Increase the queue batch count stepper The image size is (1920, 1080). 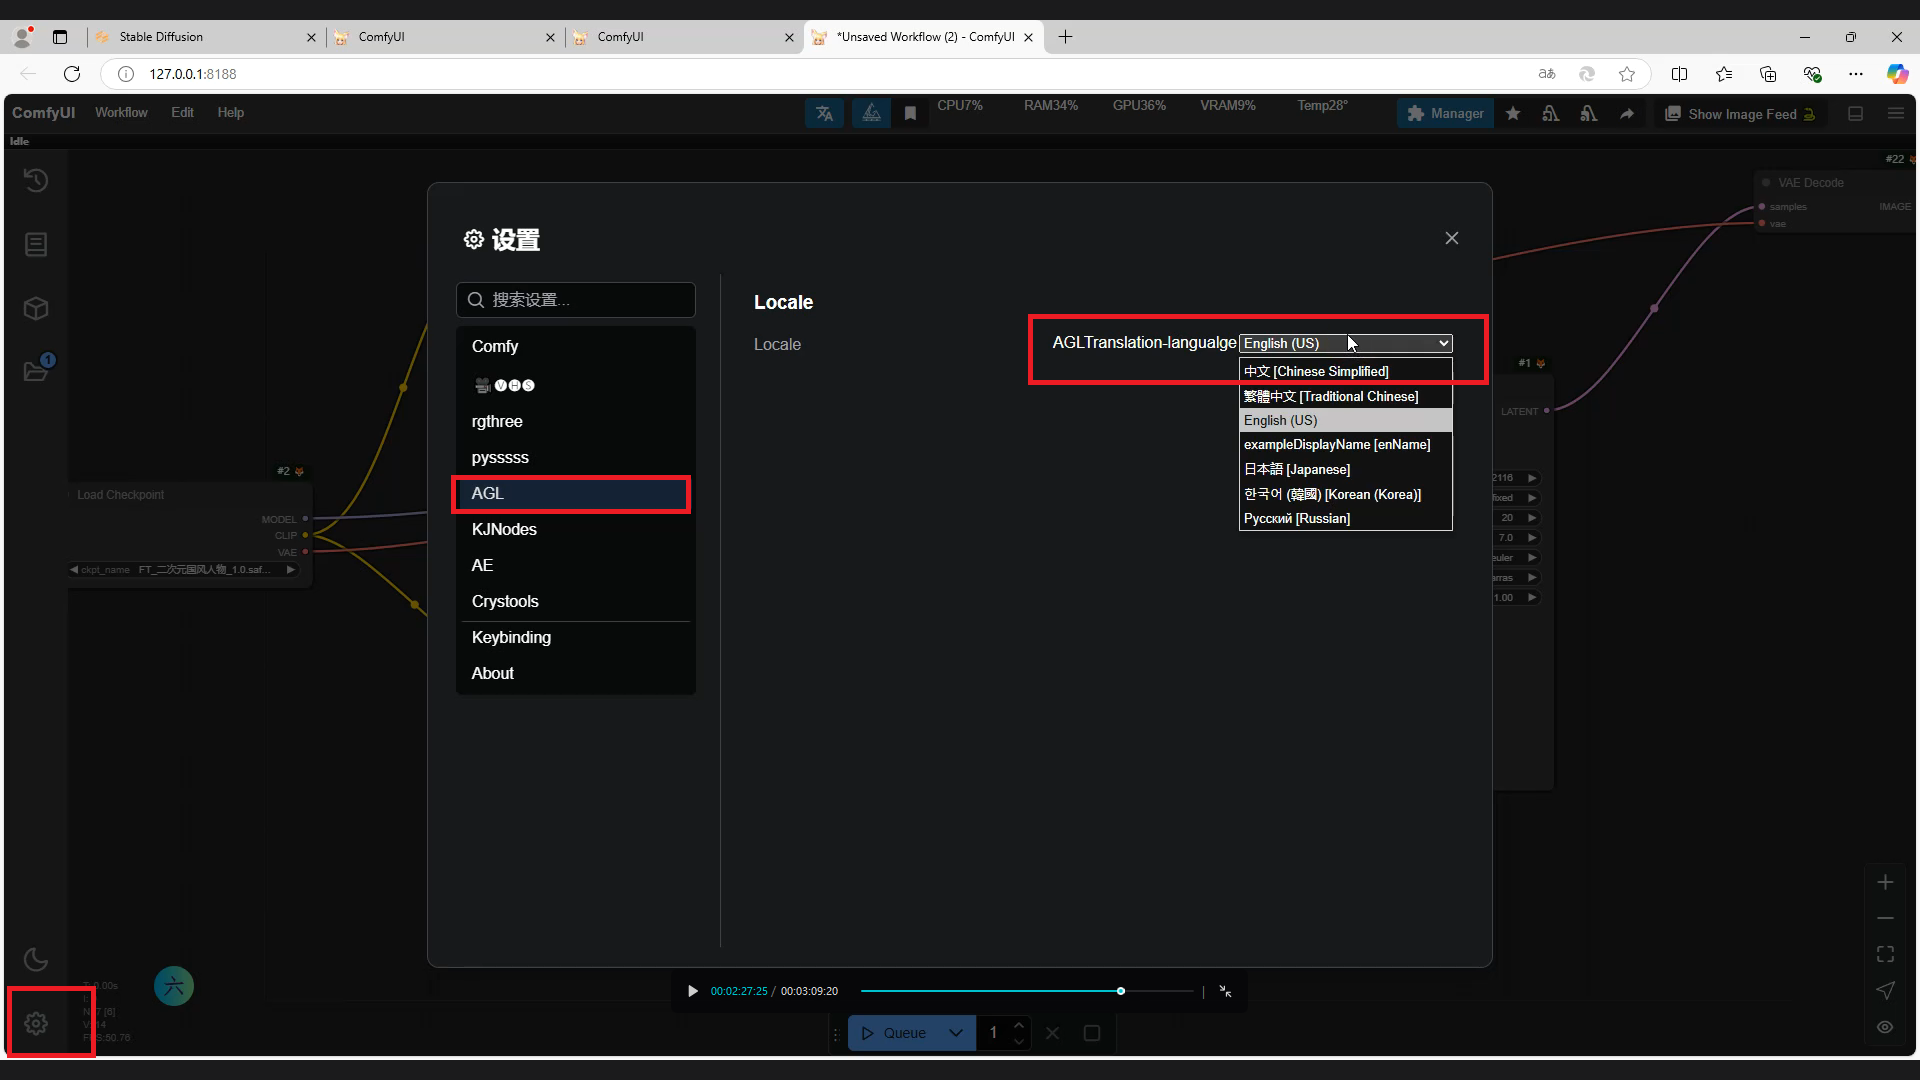[x=1019, y=1026]
